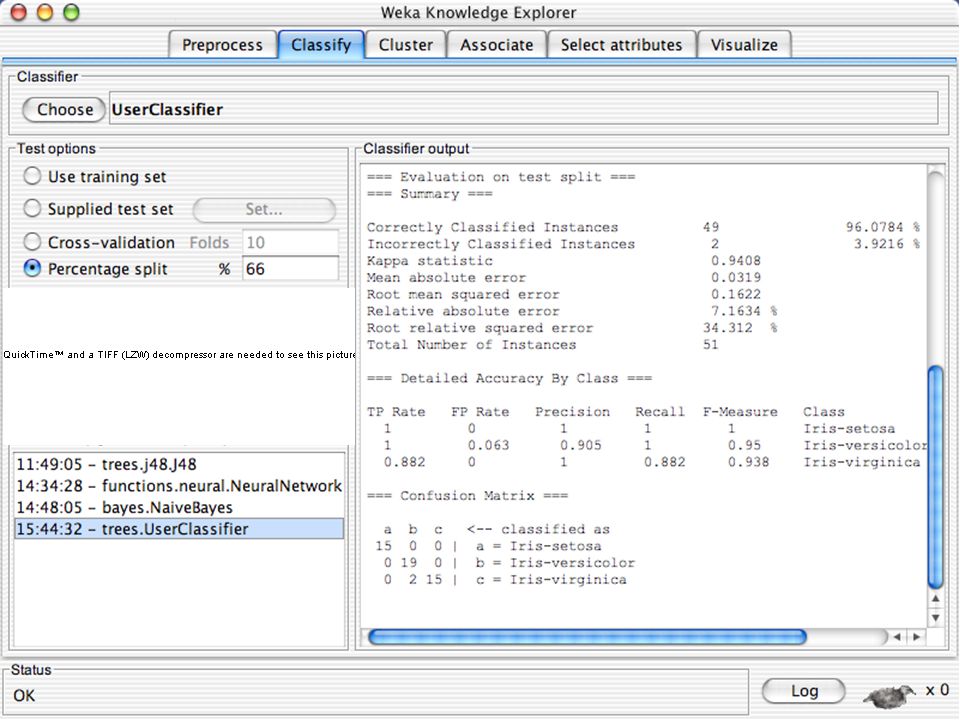Select the 11:49:05 trees.j48.J48 result
The width and height of the screenshot is (960, 720).
[x=179, y=464]
